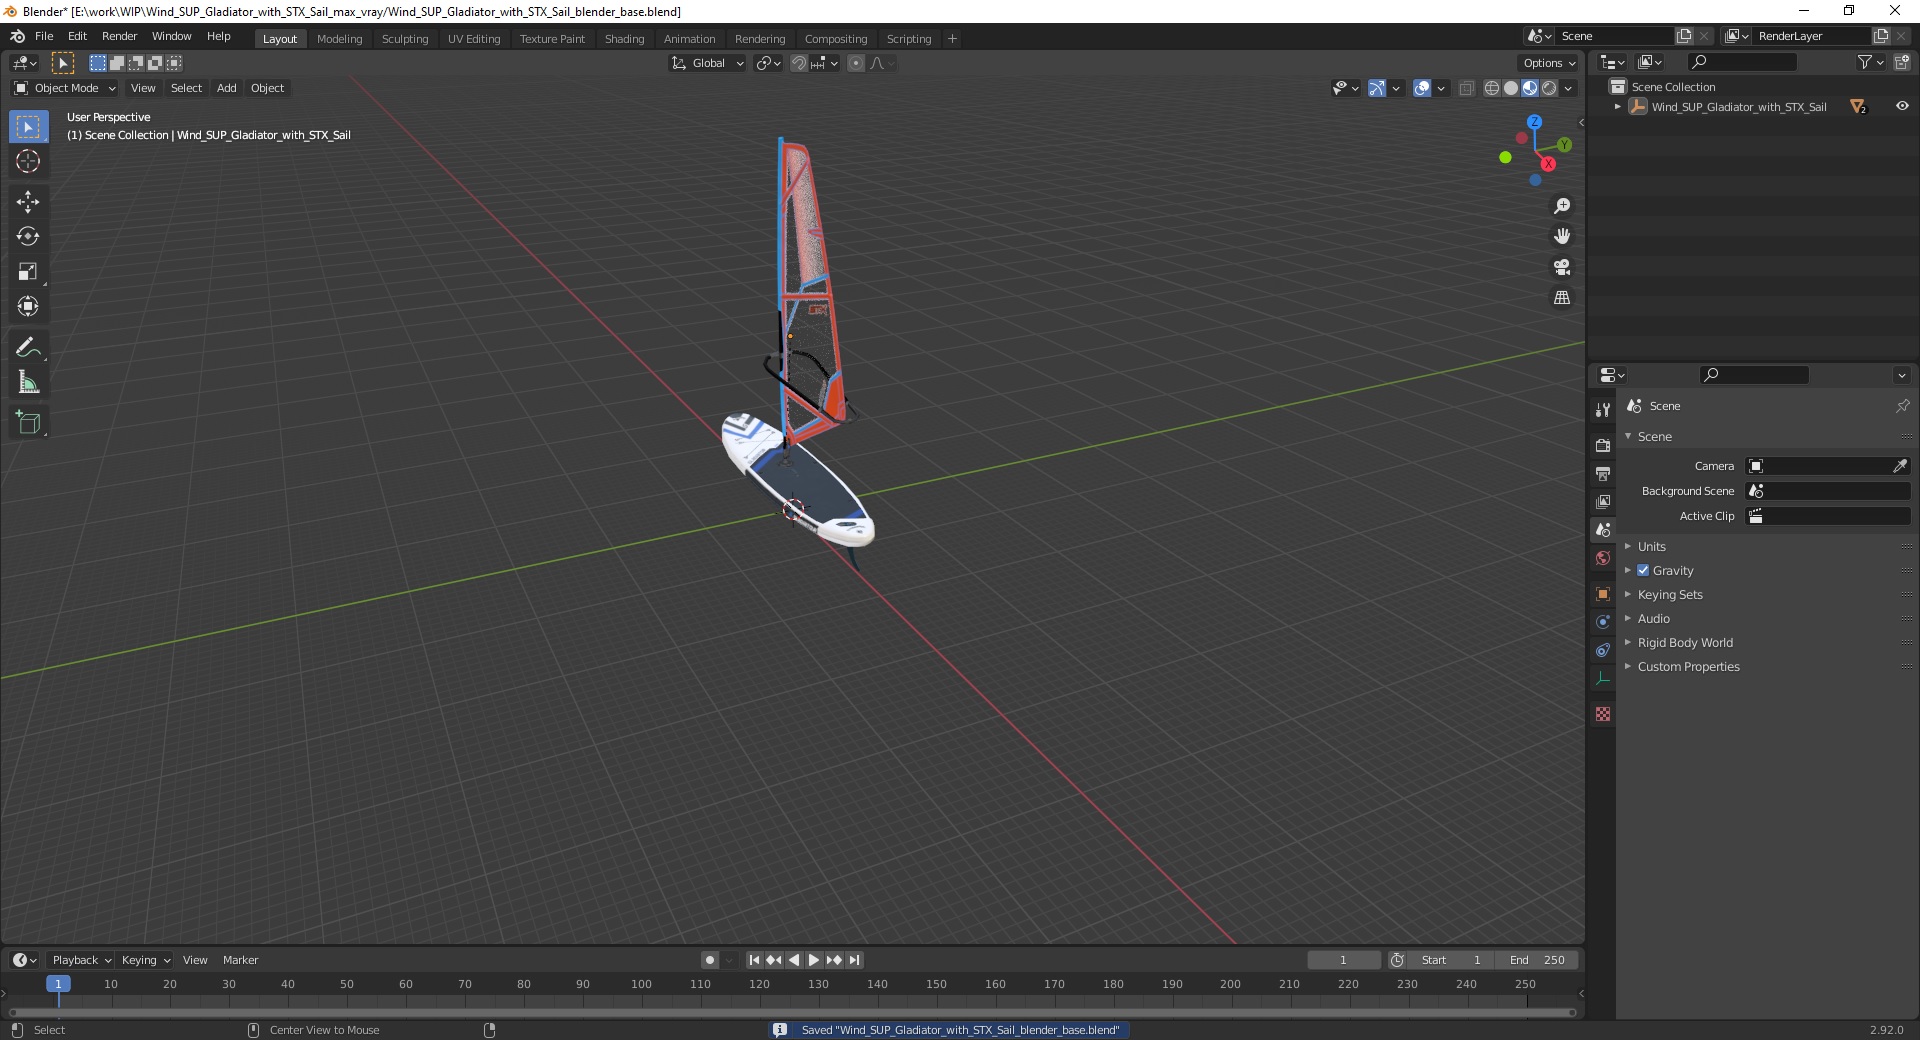Activate the Scale tool
Screen dimensions: 1920x1040
28,272
